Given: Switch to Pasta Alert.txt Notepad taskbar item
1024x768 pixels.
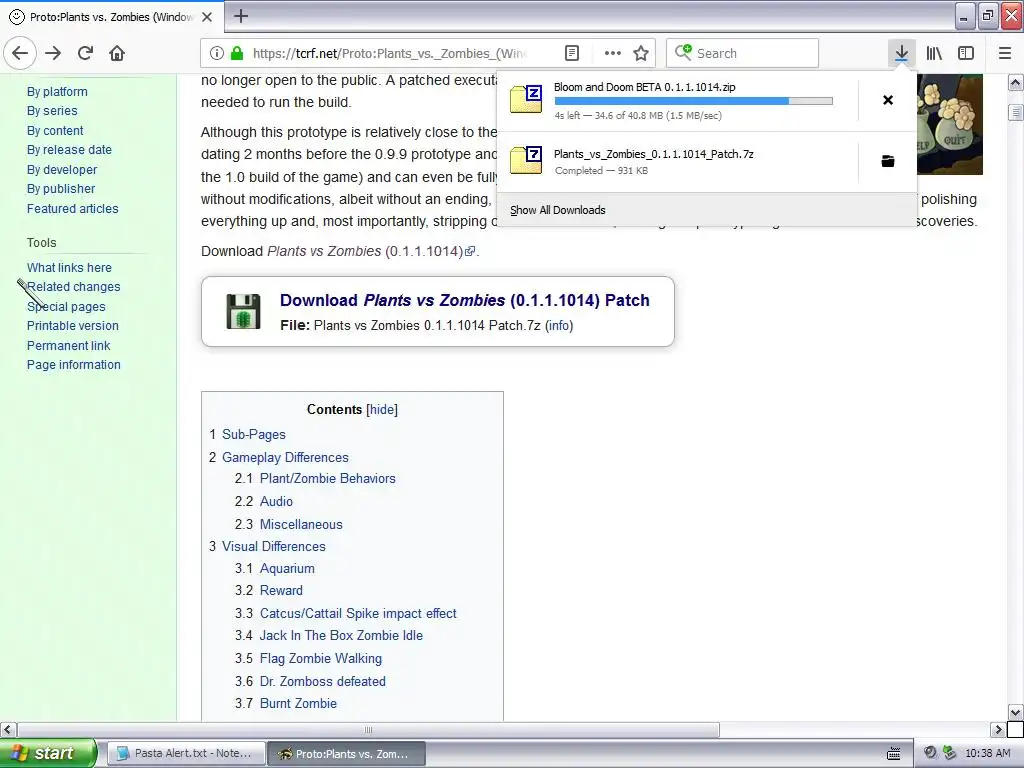Looking at the screenshot, I should tap(186, 754).
